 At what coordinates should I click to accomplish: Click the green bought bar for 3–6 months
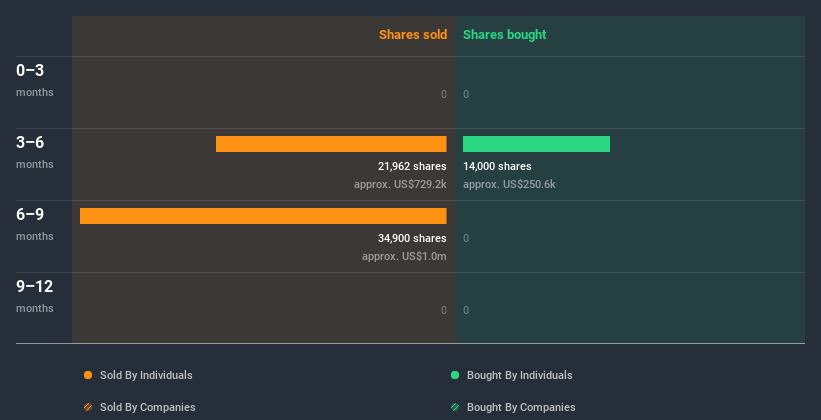[x=536, y=144]
